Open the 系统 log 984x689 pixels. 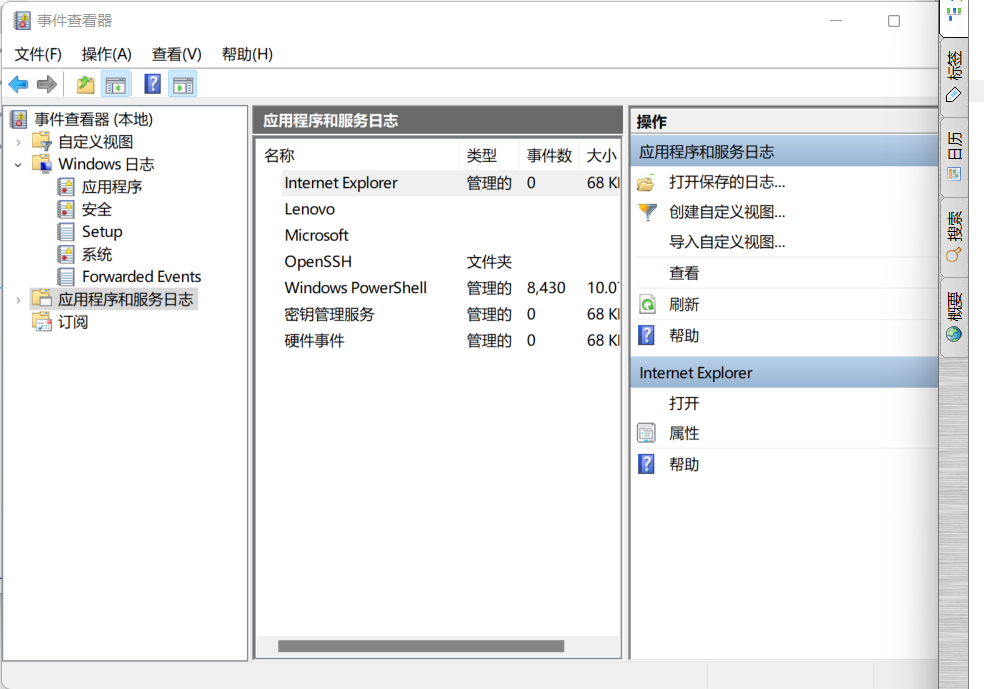97,254
